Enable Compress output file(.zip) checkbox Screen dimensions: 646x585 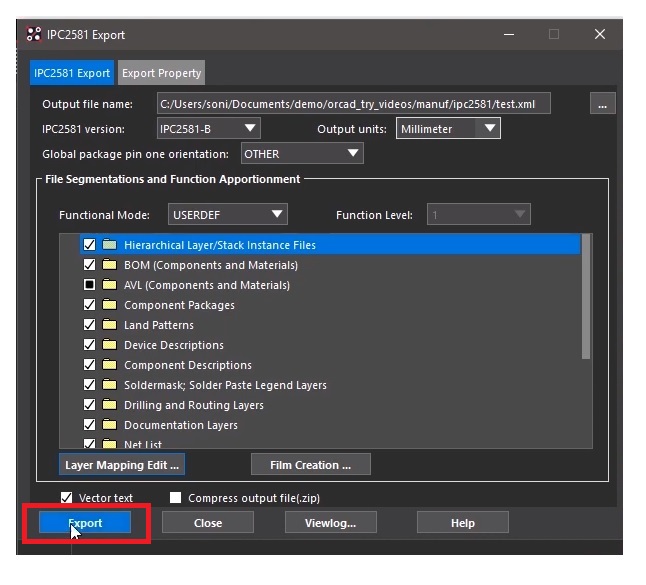point(176,498)
